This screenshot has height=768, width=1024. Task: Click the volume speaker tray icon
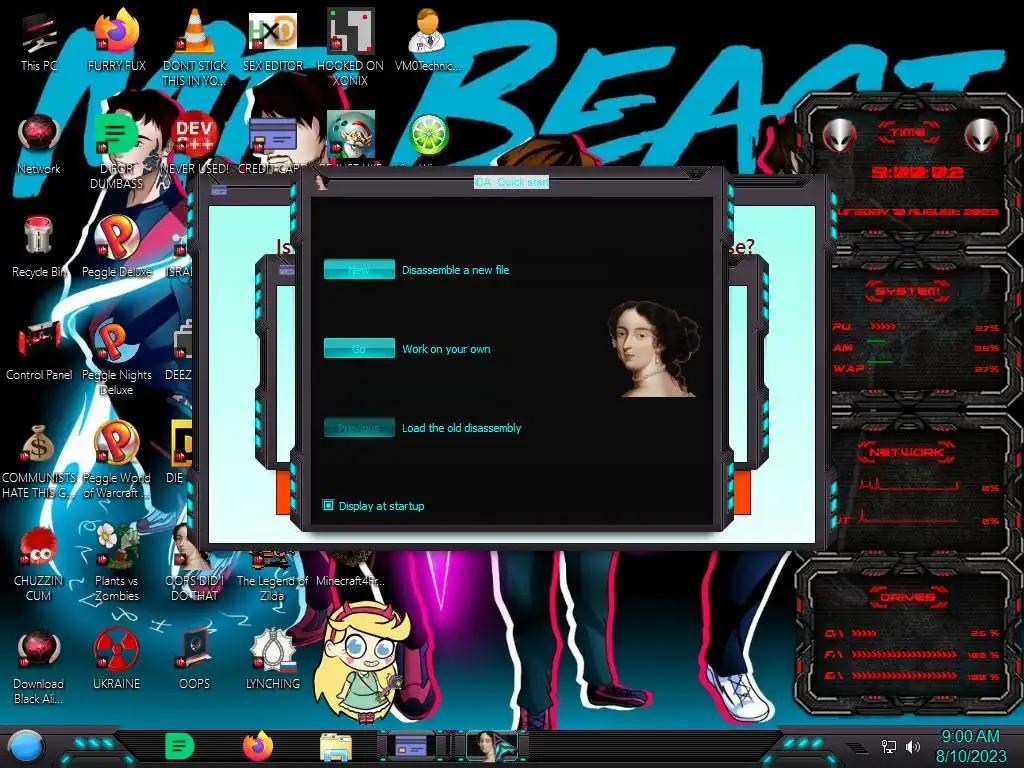pos(913,746)
